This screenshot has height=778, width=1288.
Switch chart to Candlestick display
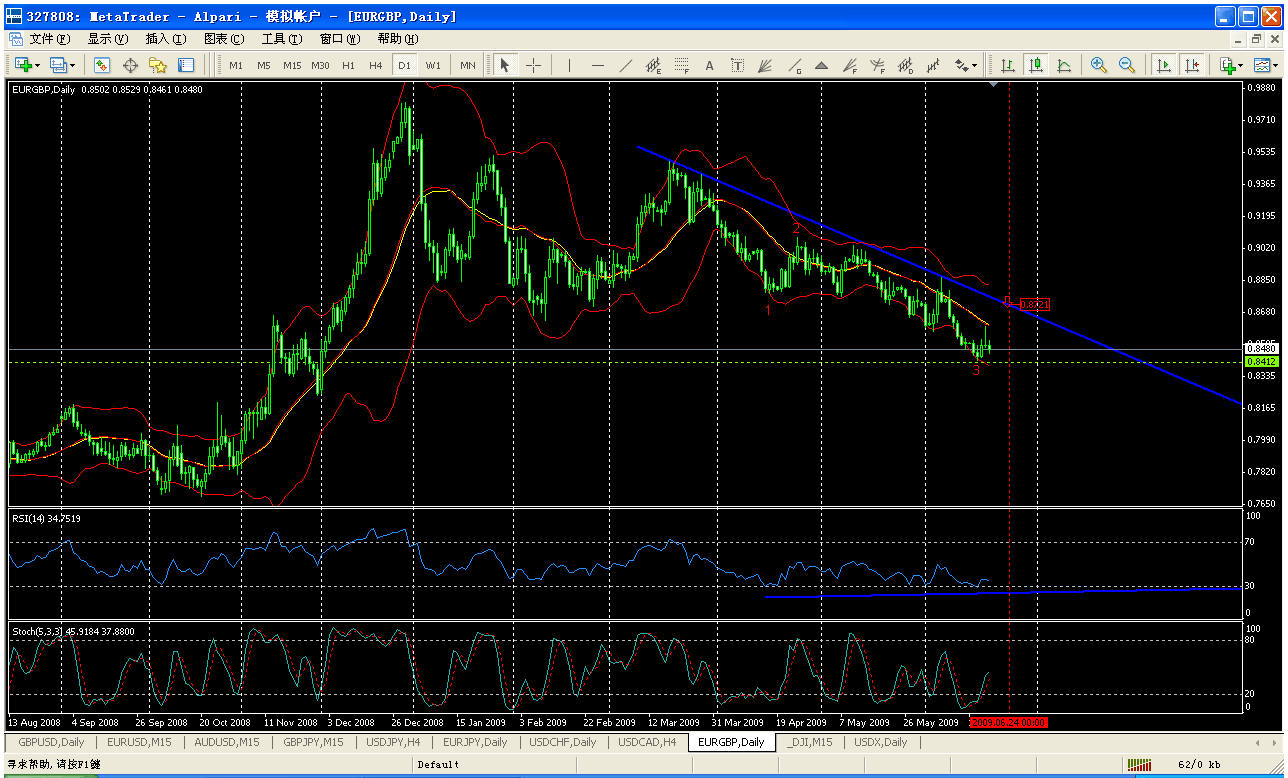click(x=1036, y=65)
